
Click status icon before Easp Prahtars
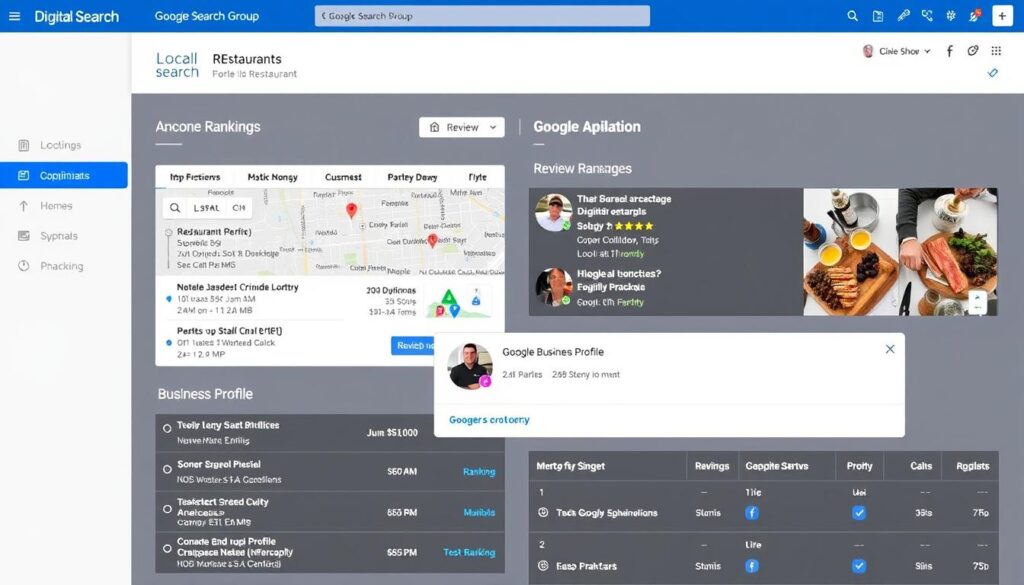543,566
